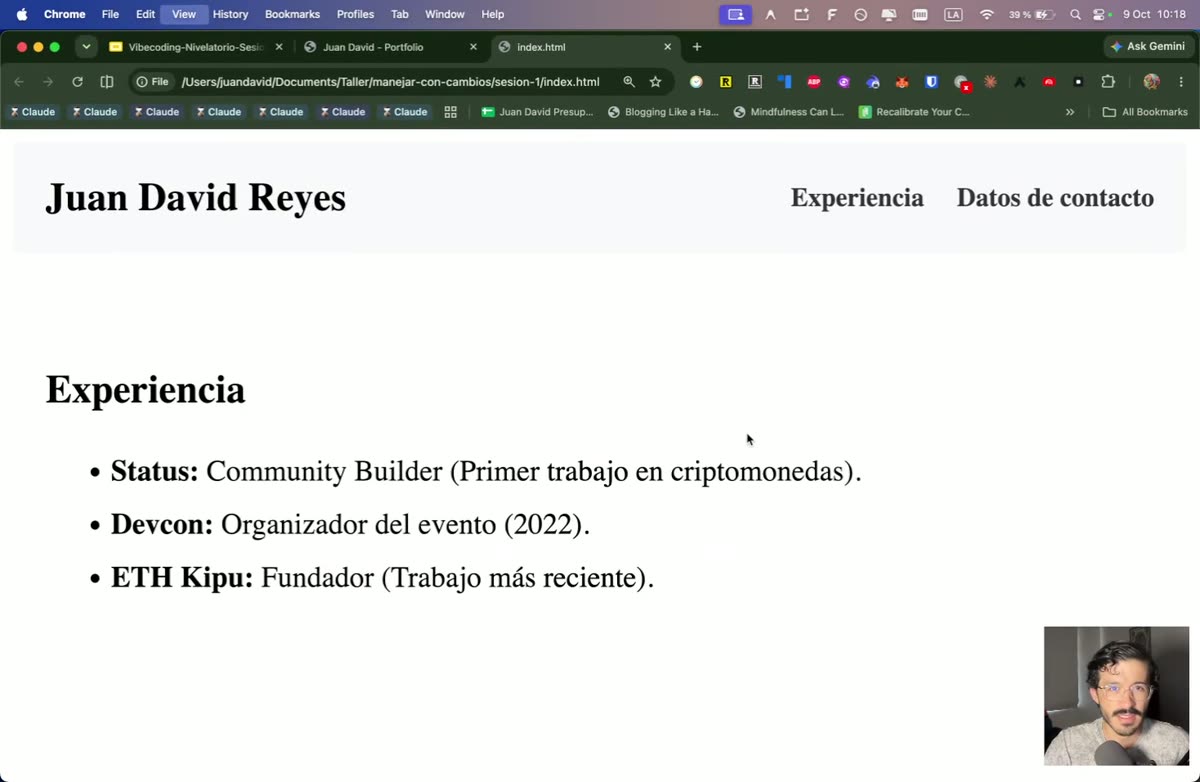Open the Edit menu
Screen dimensions: 1200x782
tap(145, 14)
